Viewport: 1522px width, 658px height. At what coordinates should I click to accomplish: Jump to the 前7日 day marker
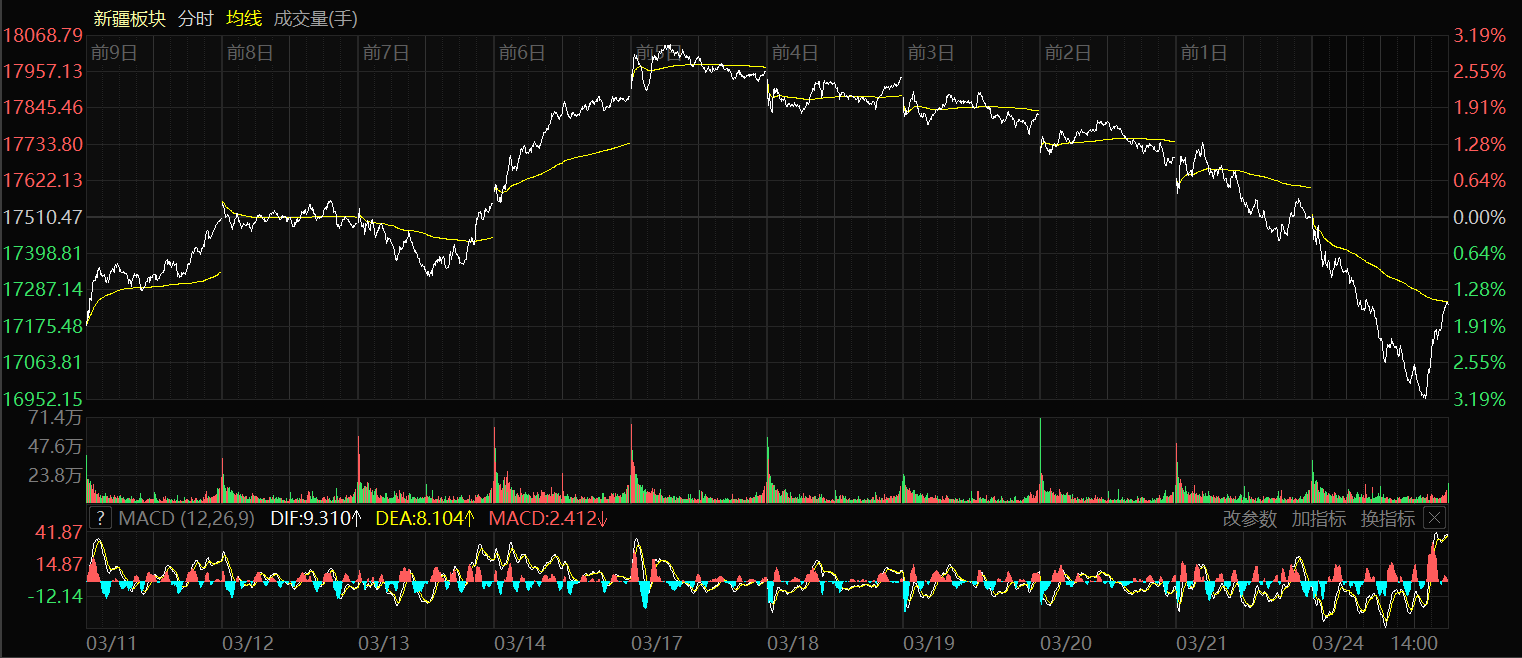coord(386,52)
